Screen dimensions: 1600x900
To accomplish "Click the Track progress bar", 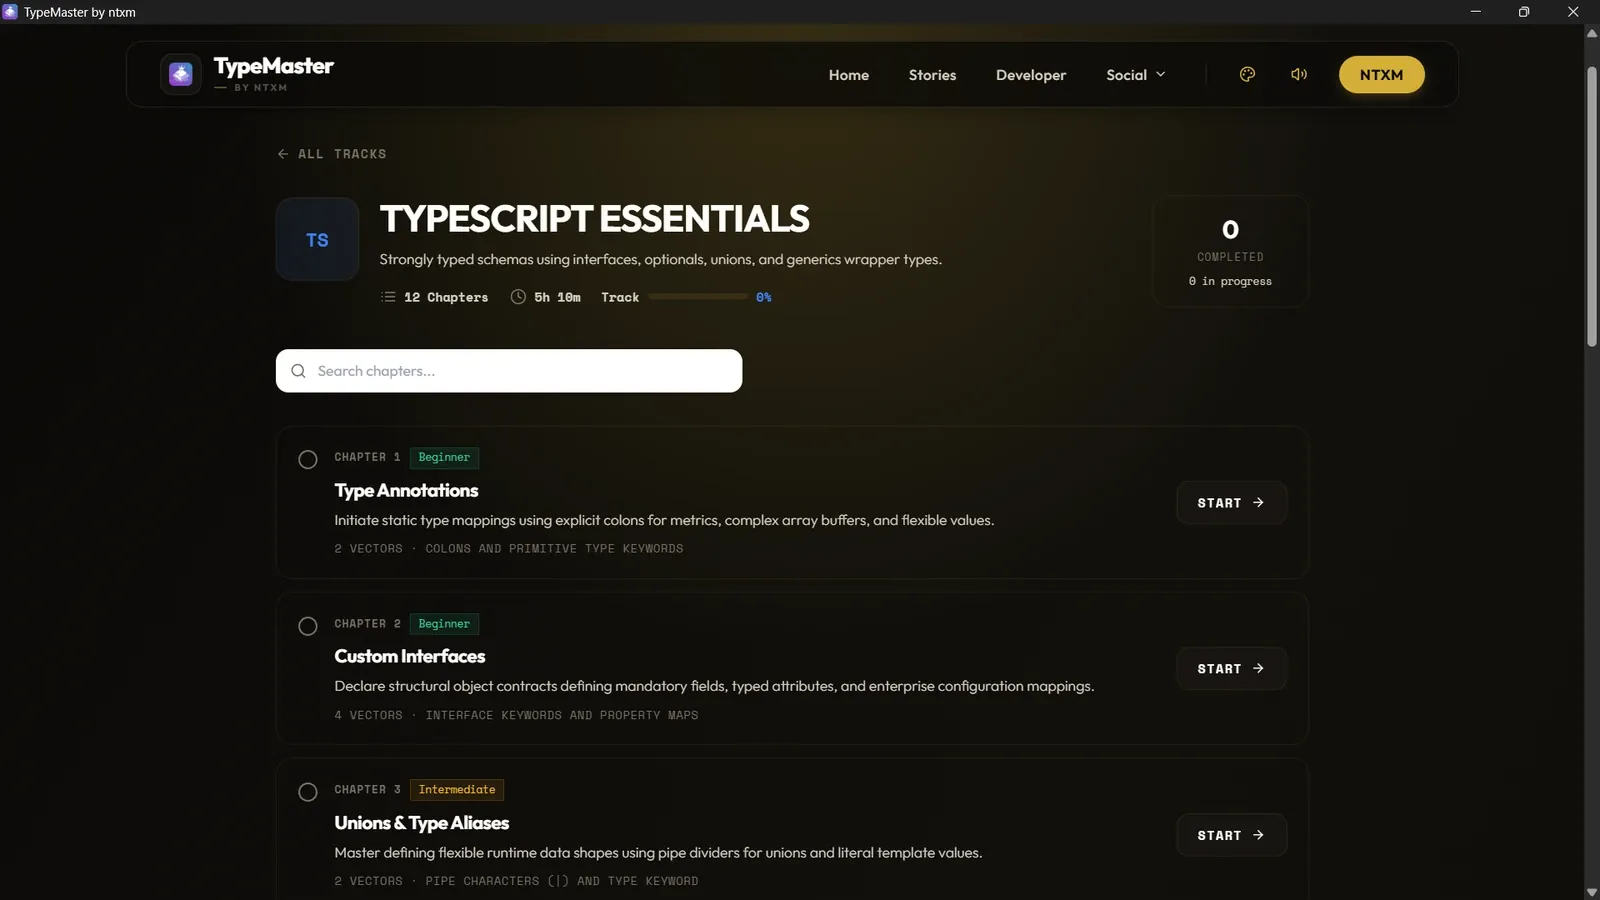I will (698, 297).
